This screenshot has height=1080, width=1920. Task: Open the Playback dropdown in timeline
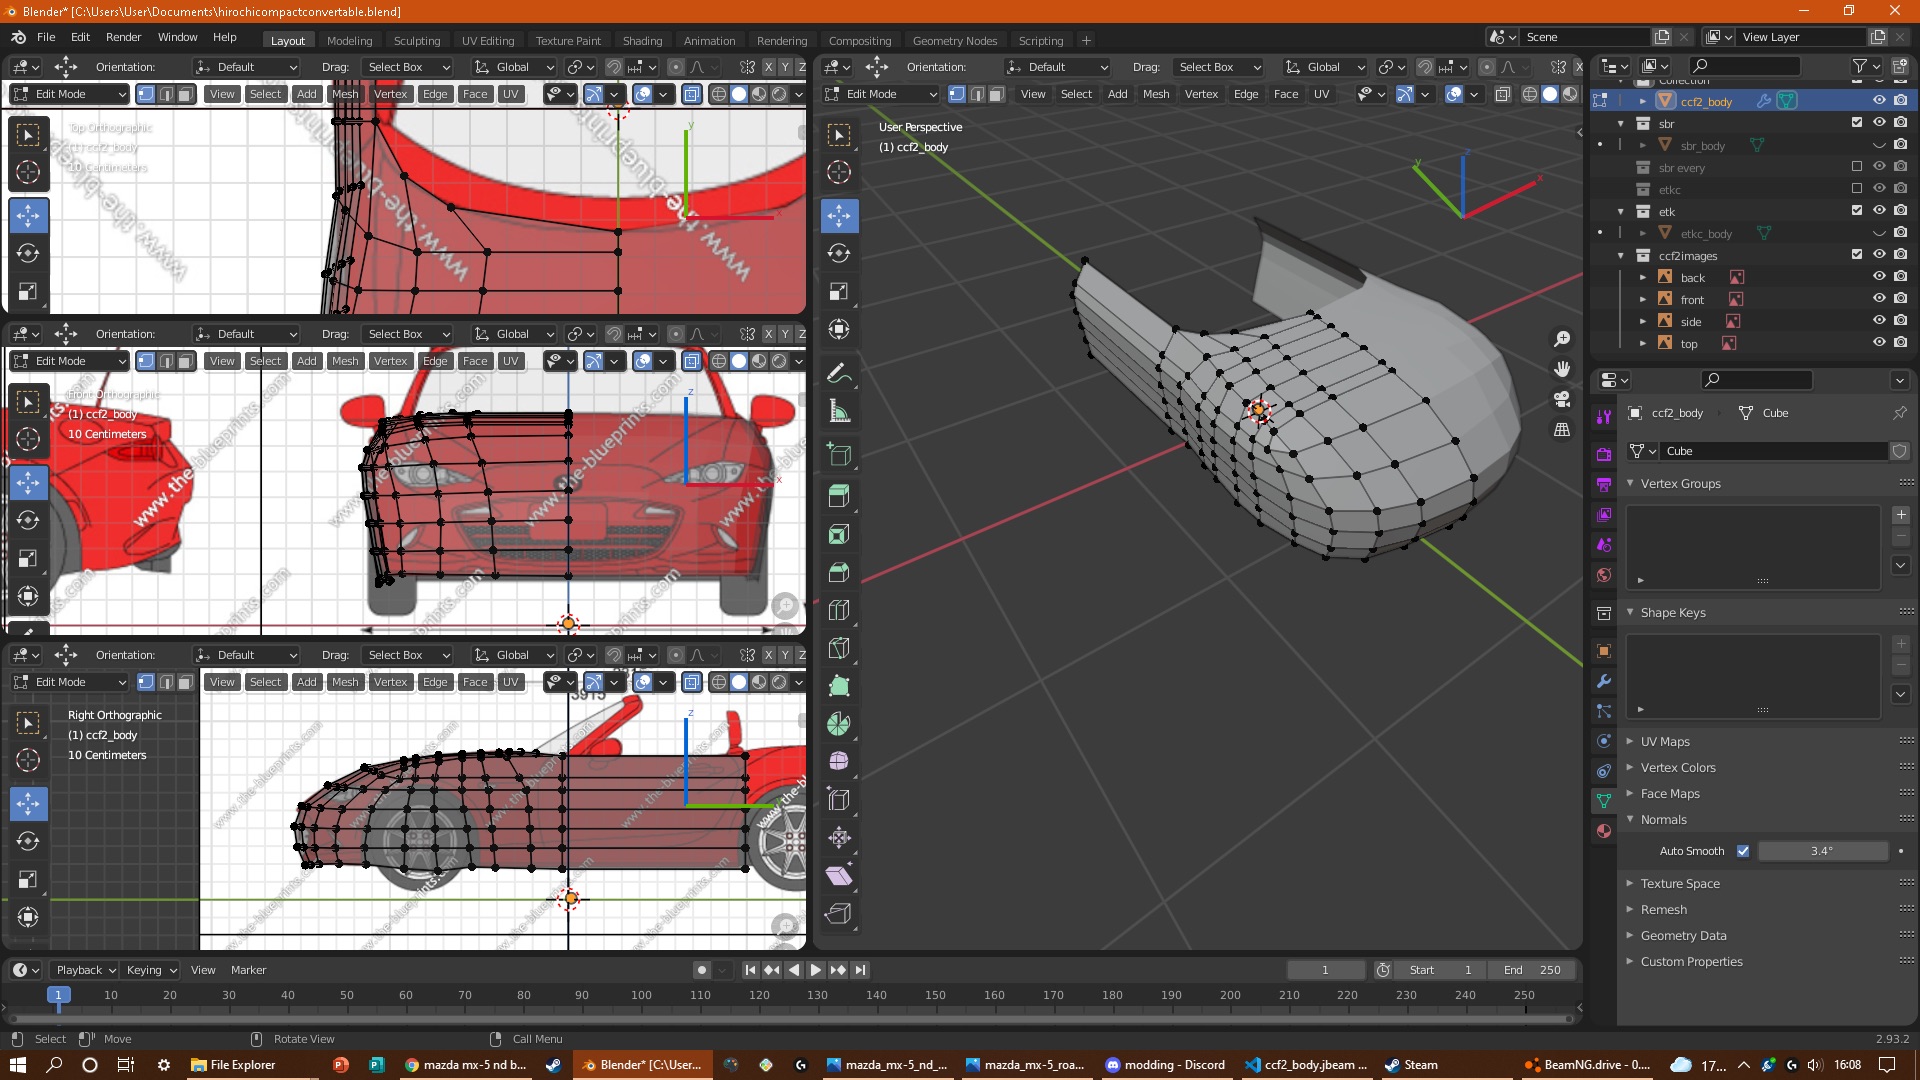[86, 970]
